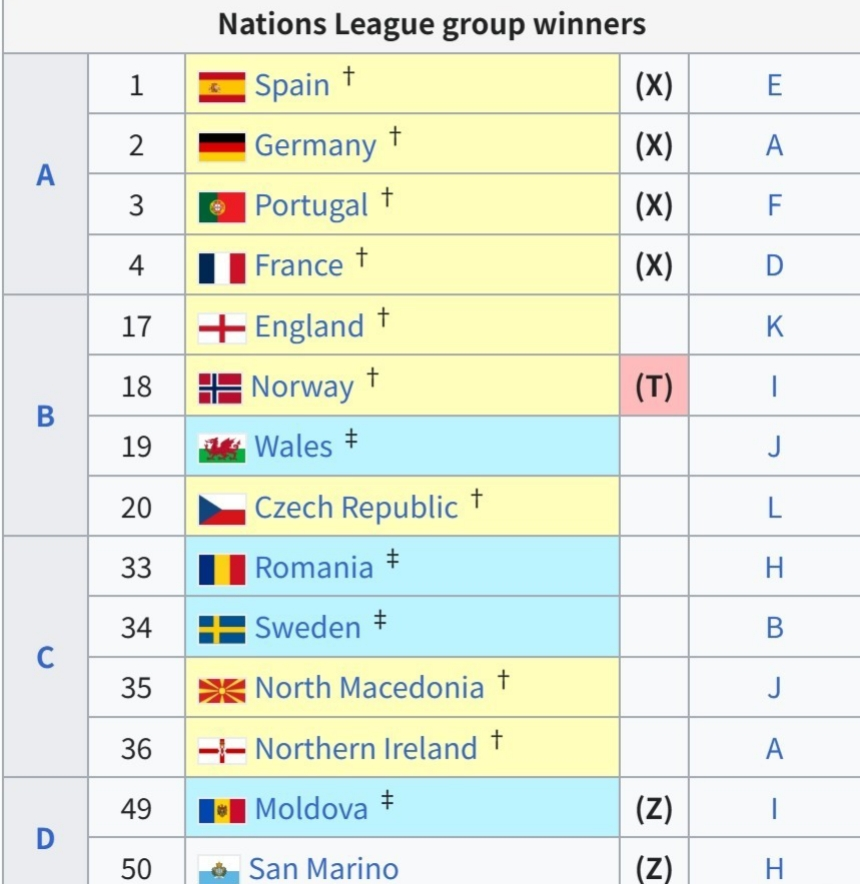Image resolution: width=860 pixels, height=884 pixels.
Task: Click the Wales dragon flag icon
Action: 221,447
